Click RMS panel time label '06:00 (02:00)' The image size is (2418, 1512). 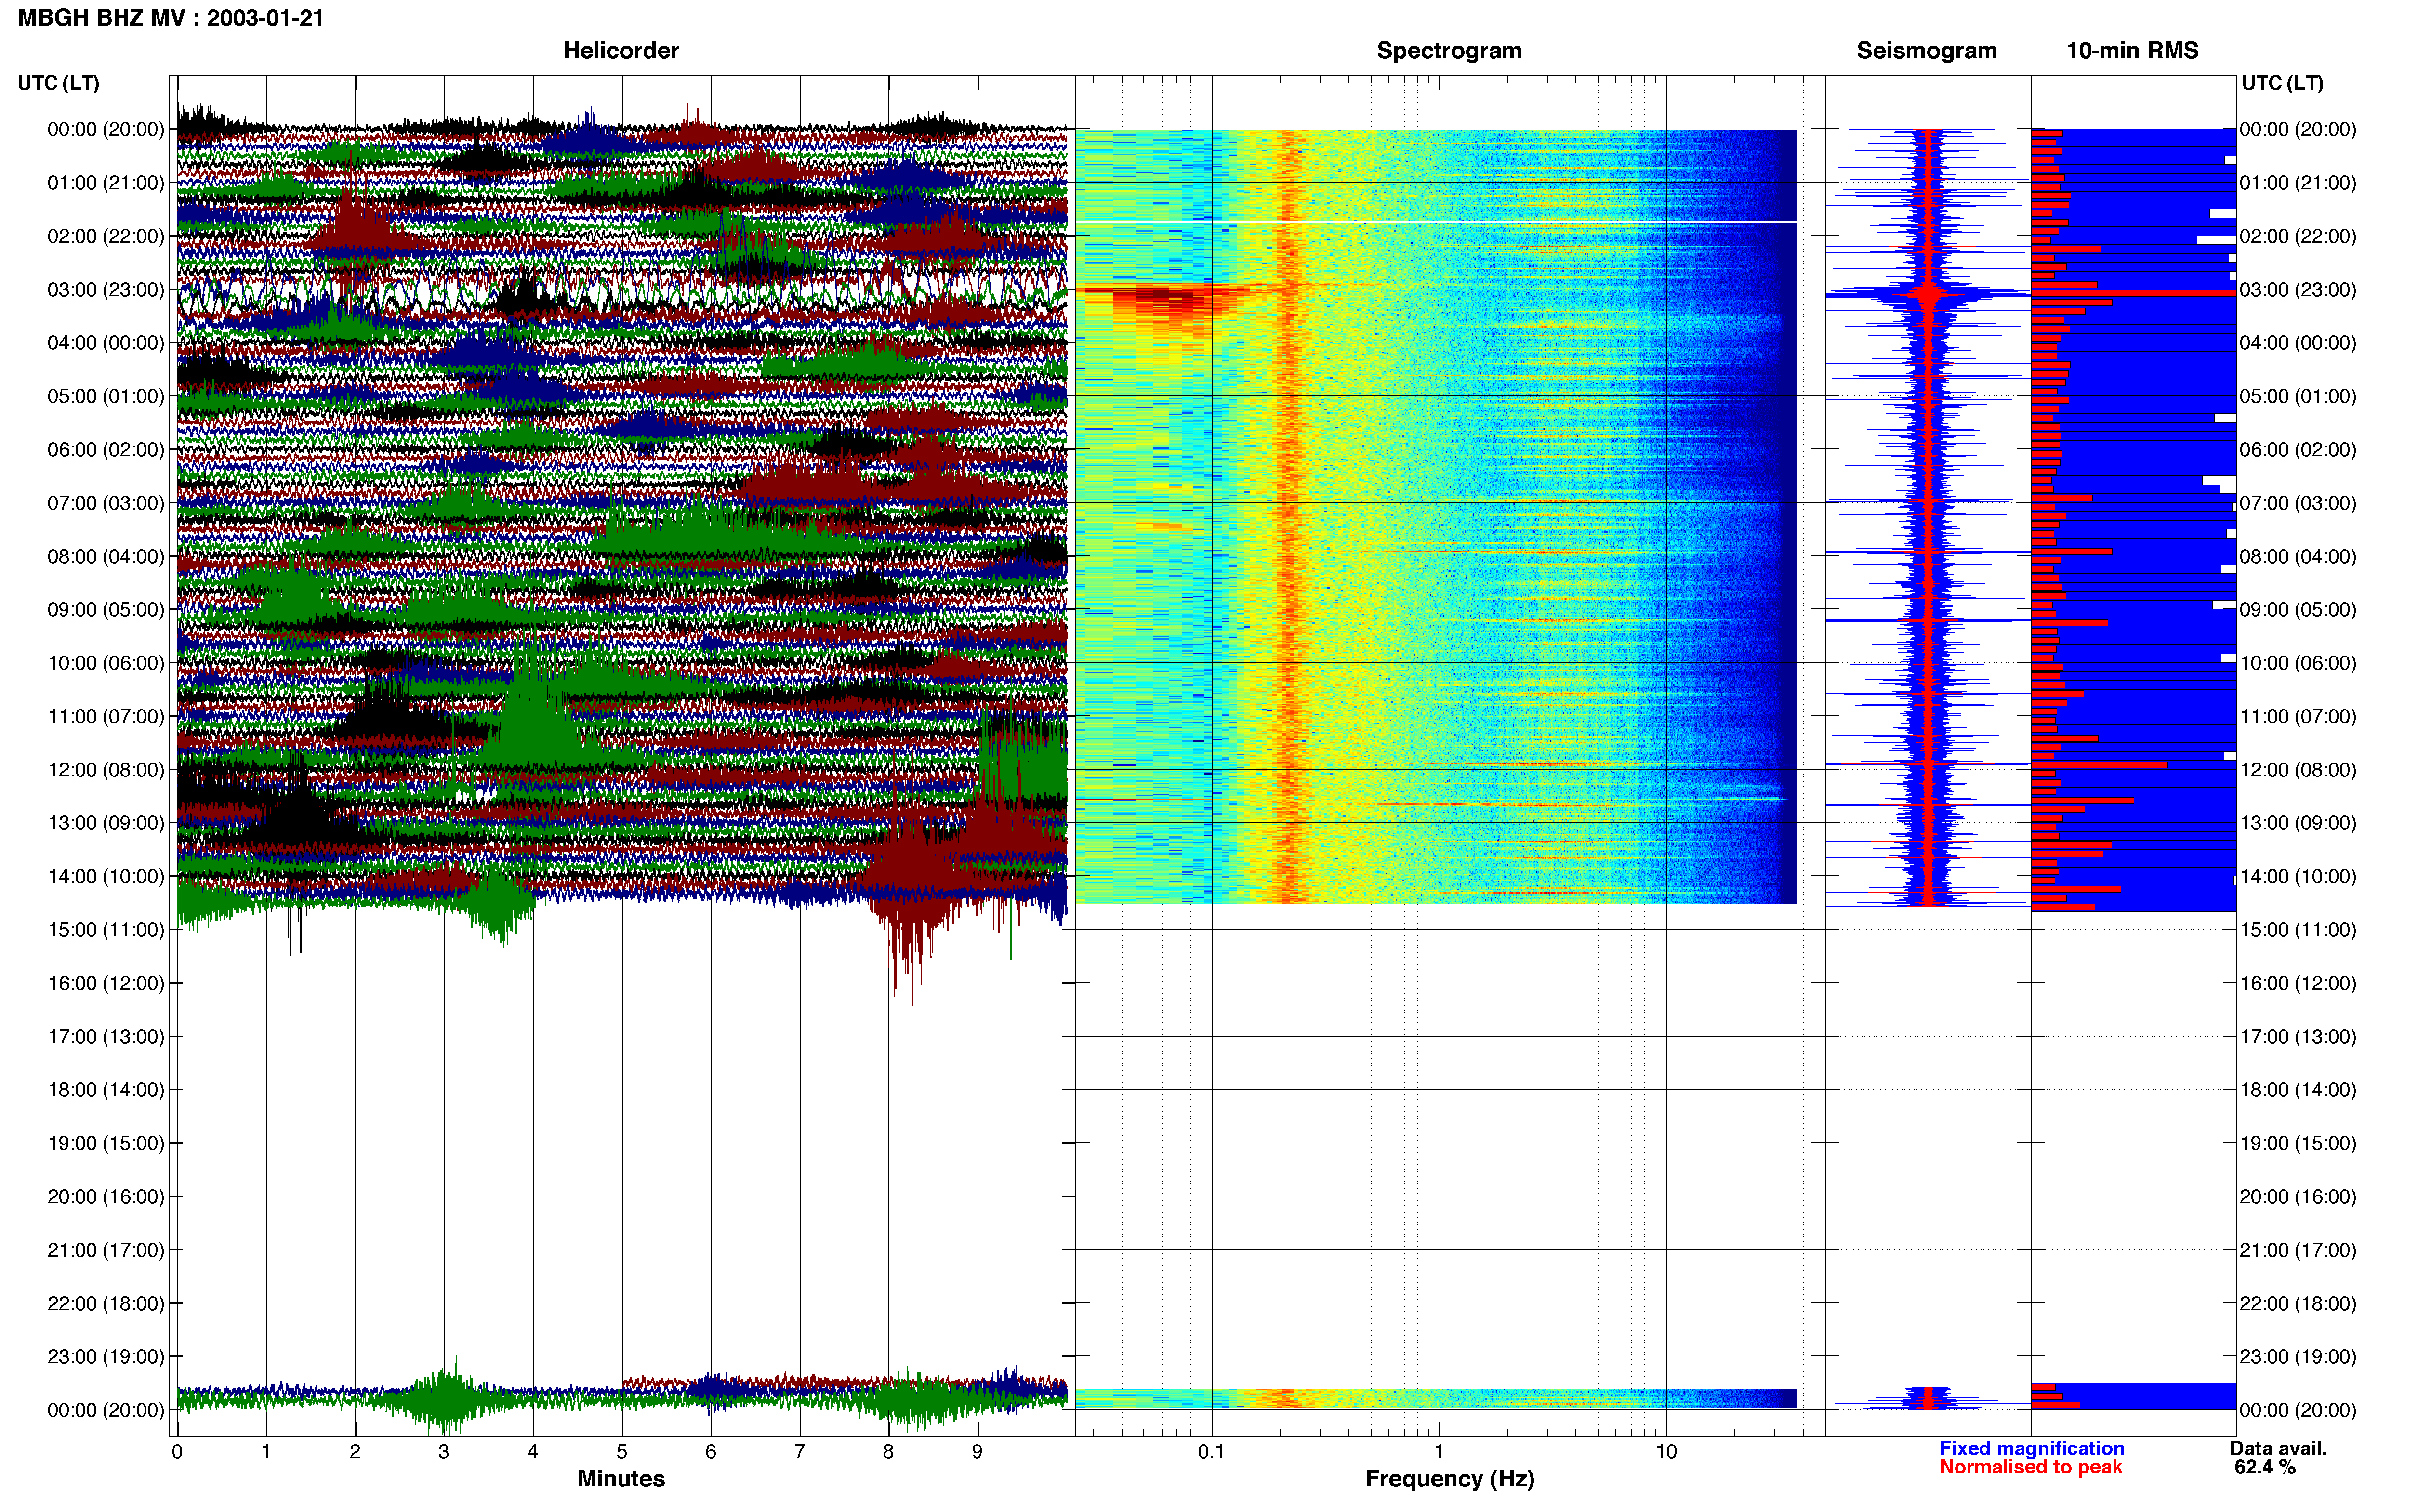point(2298,450)
